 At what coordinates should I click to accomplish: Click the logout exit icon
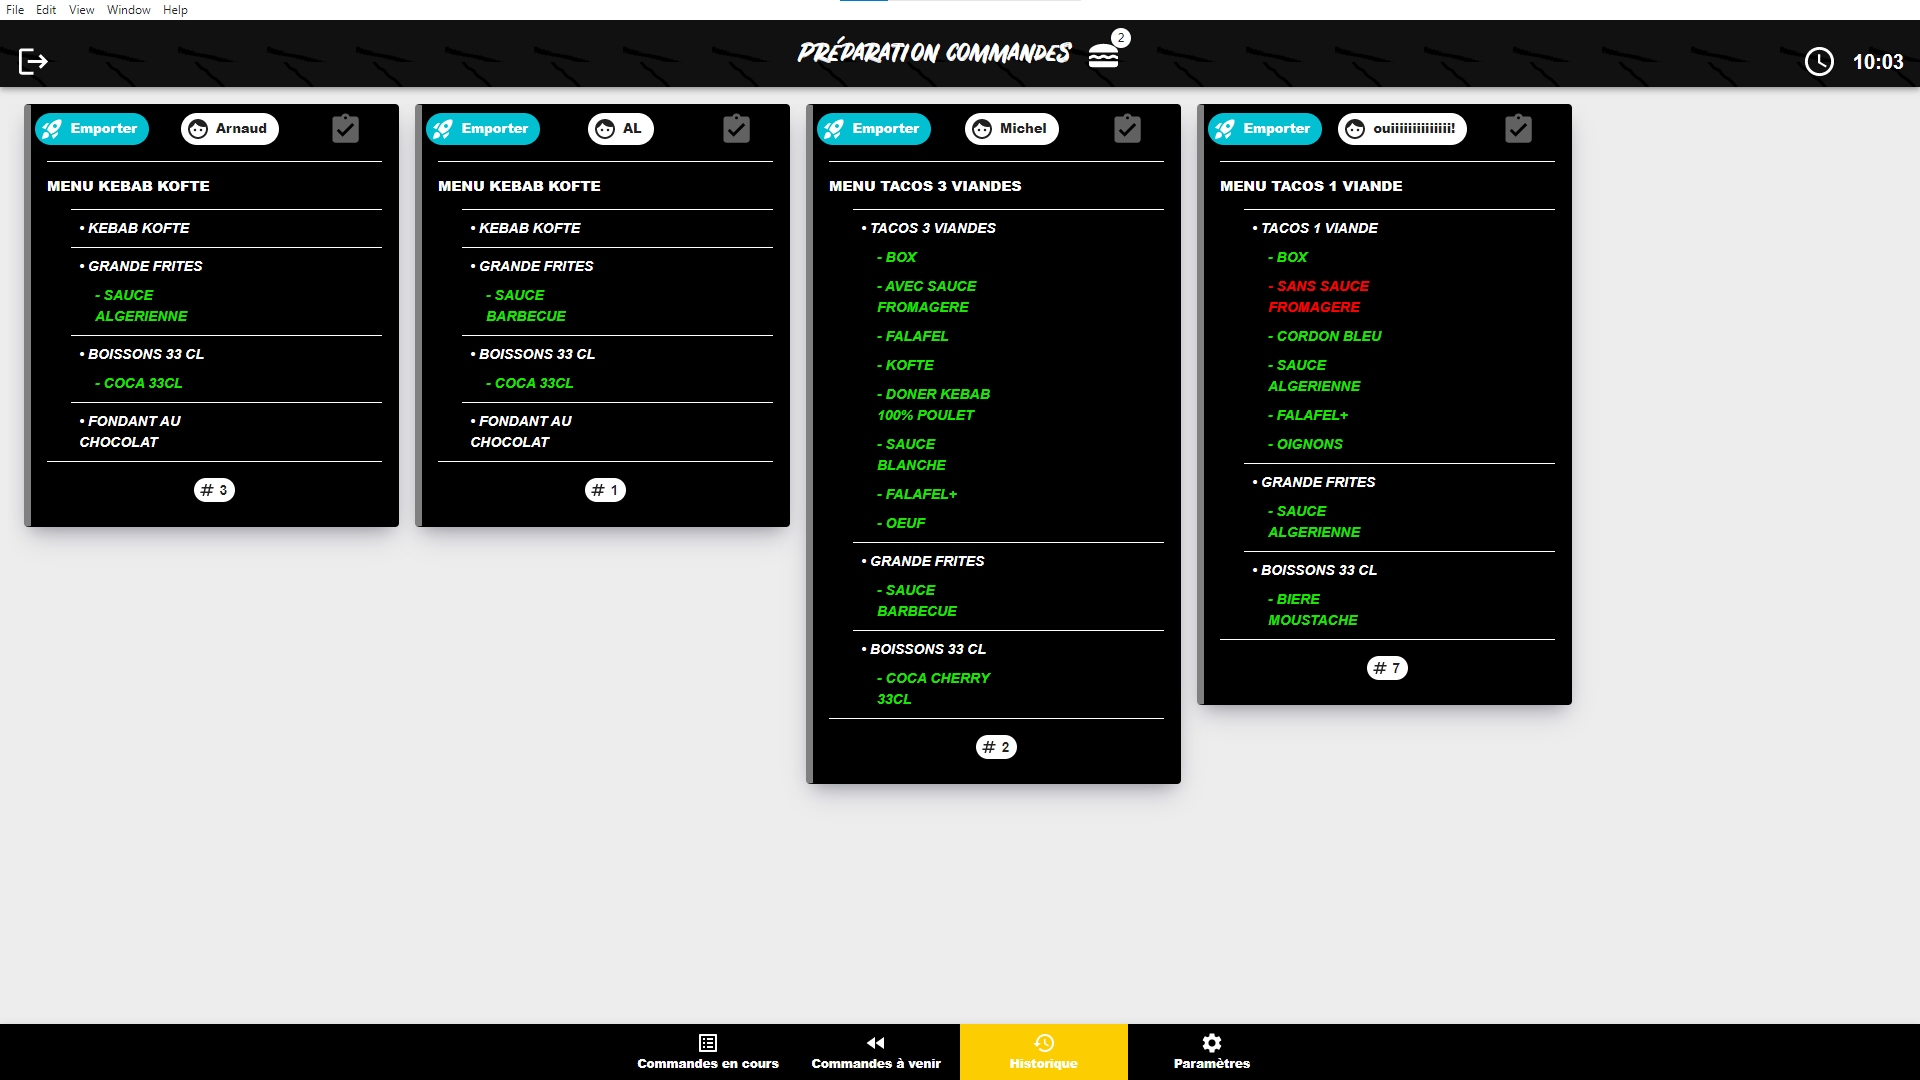33,62
